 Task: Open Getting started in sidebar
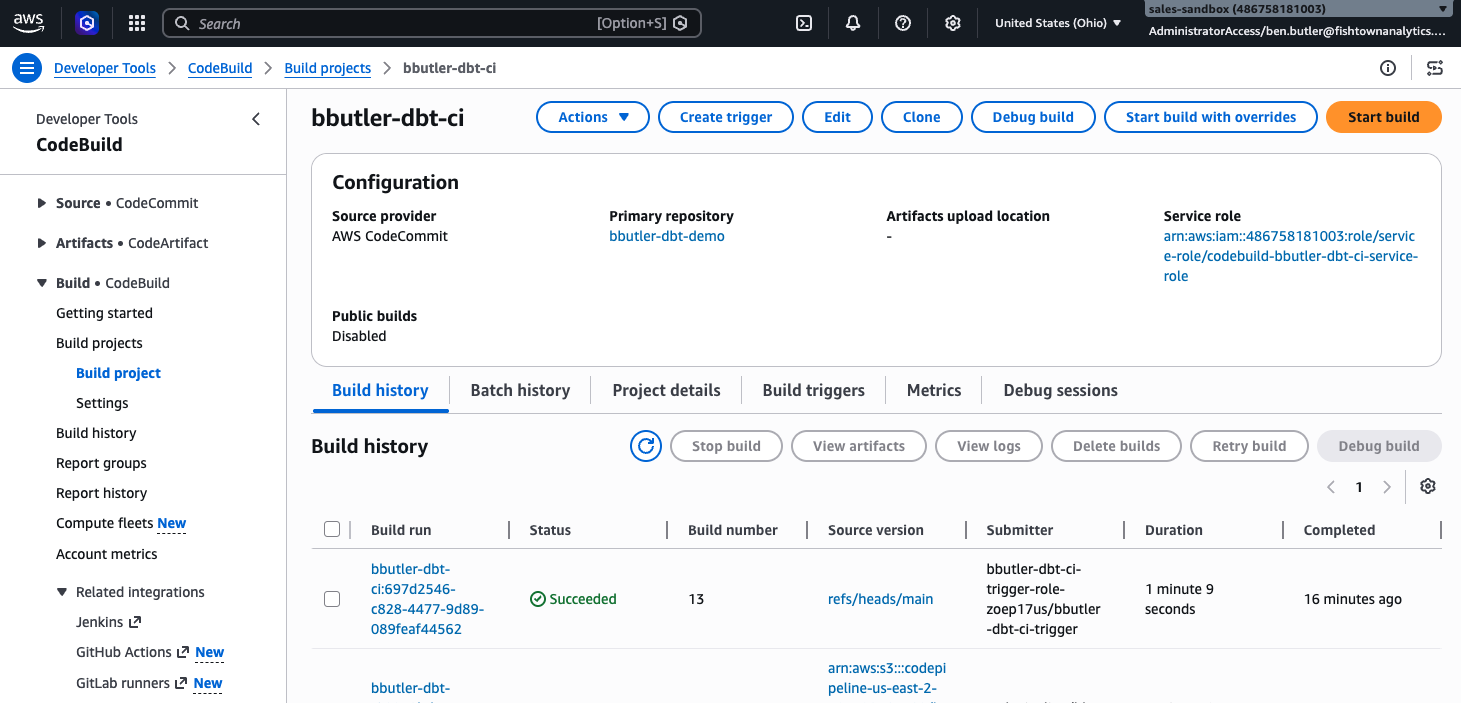pos(104,313)
